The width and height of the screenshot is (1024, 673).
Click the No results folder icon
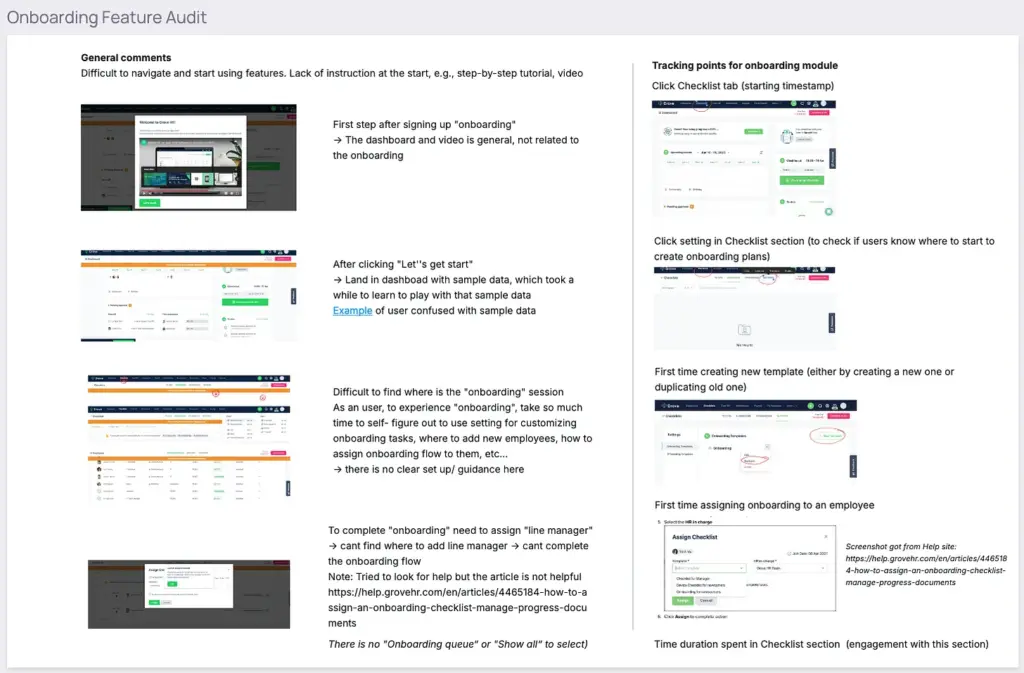(x=743, y=328)
